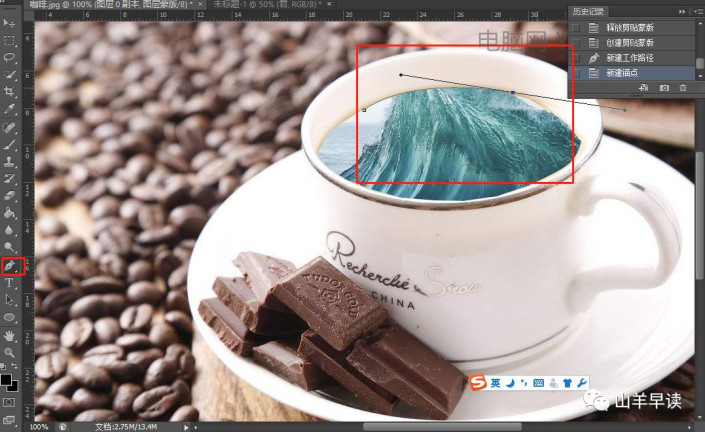
Task: Open the 历史记录 panel tab
Action: click(x=589, y=11)
